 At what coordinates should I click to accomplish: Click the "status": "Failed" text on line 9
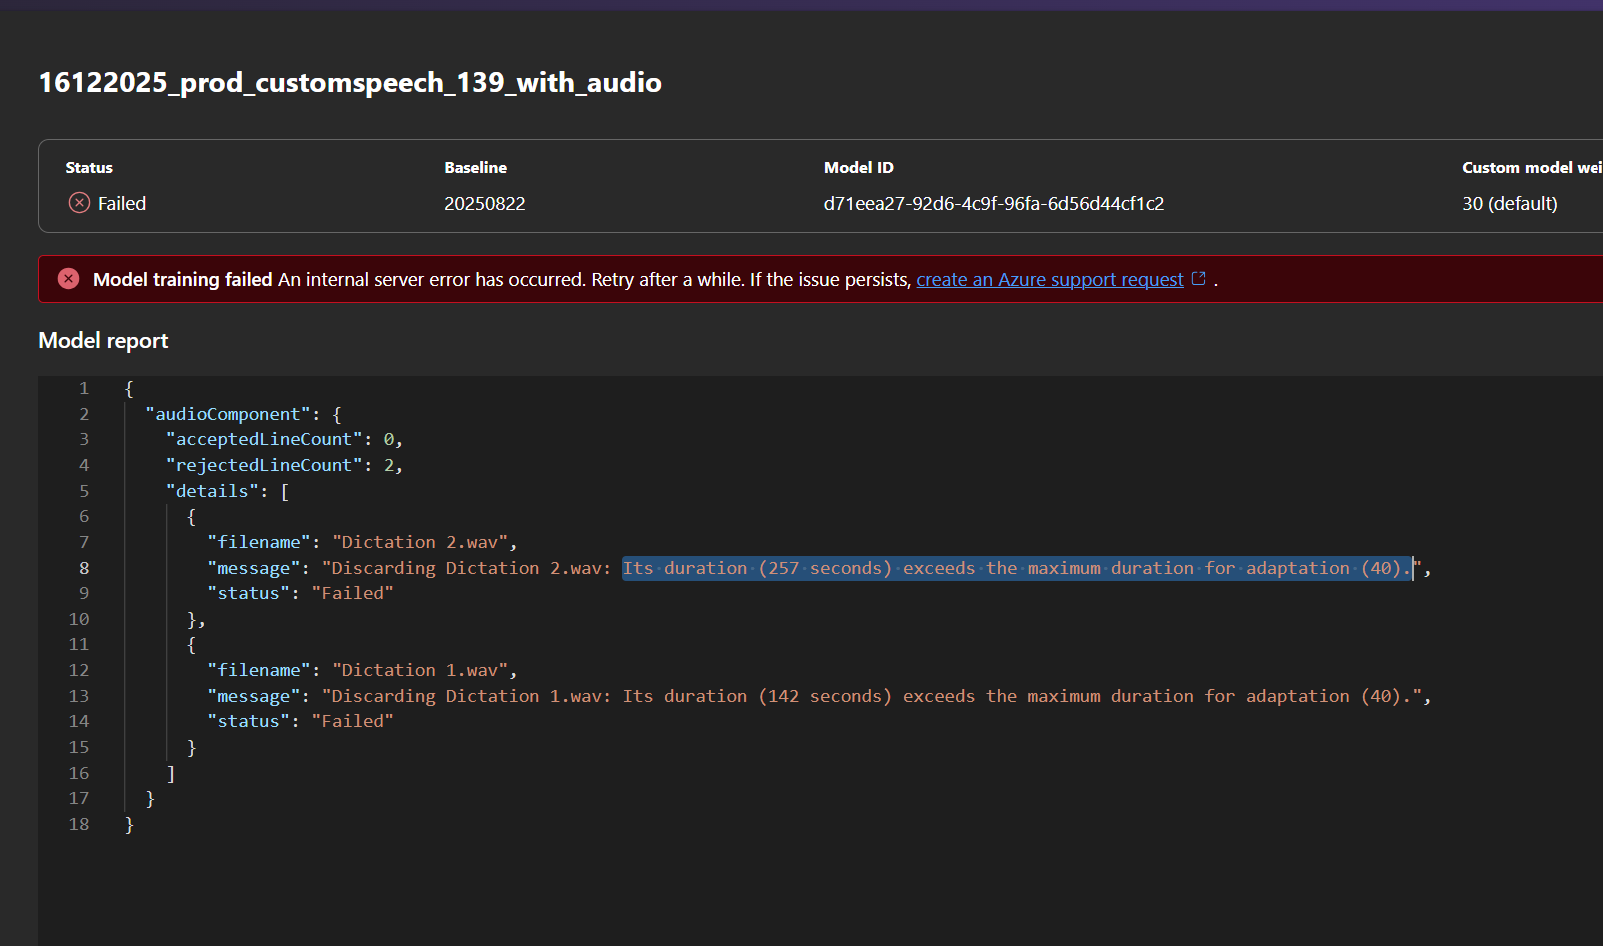[301, 593]
